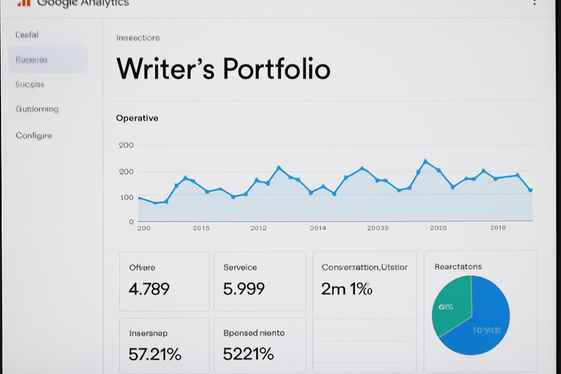Open the Configure sidebar section
The height and width of the screenshot is (374, 561).
pyautogui.click(x=34, y=136)
